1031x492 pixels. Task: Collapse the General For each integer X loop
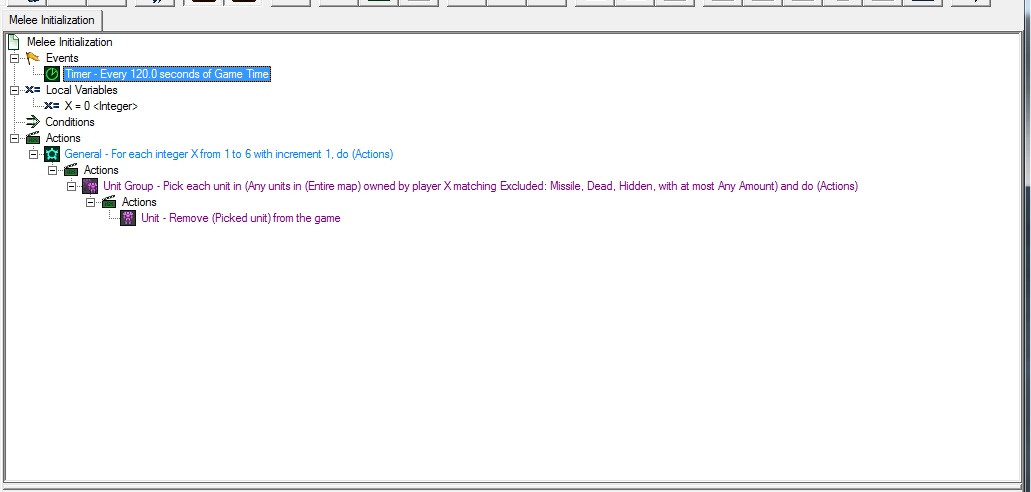point(34,154)
